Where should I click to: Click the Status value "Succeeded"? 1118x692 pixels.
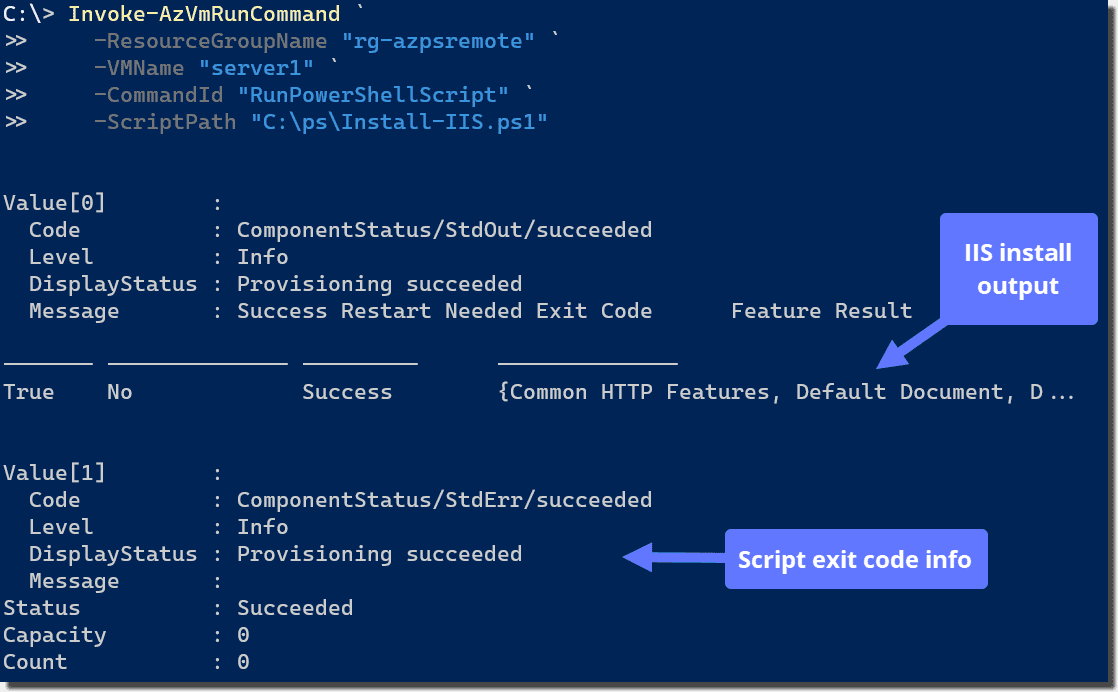(x=295, y=608)
